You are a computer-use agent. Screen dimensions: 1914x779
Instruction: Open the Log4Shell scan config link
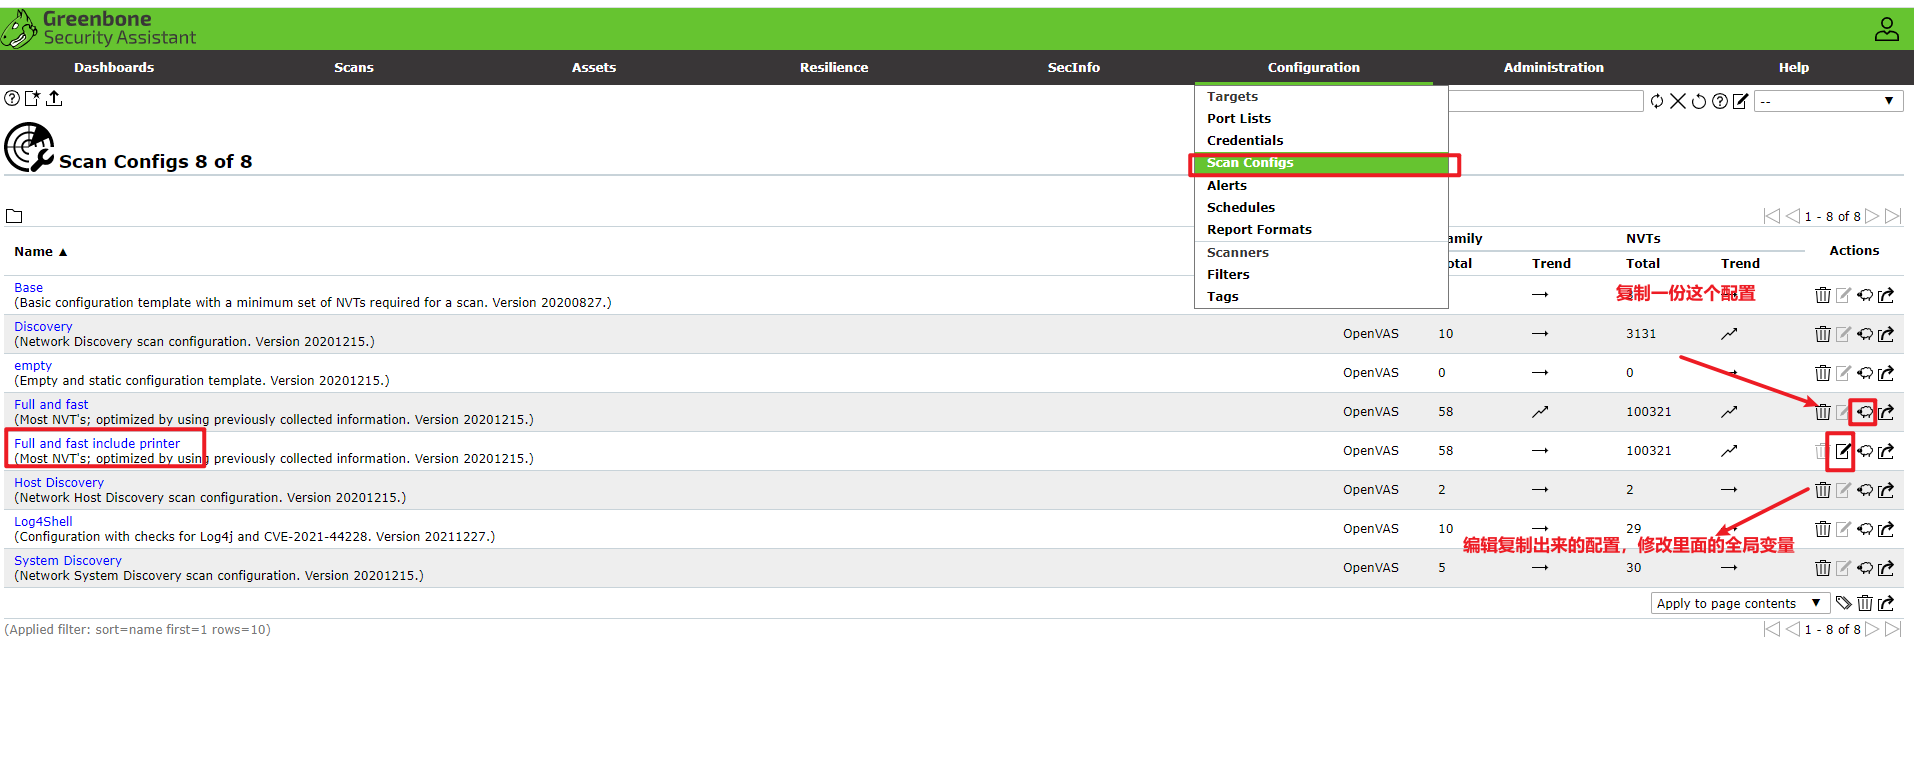click(43, 522)
